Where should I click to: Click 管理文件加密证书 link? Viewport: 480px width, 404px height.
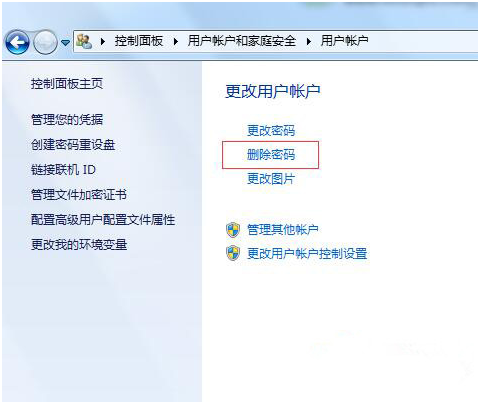[79, 195]
